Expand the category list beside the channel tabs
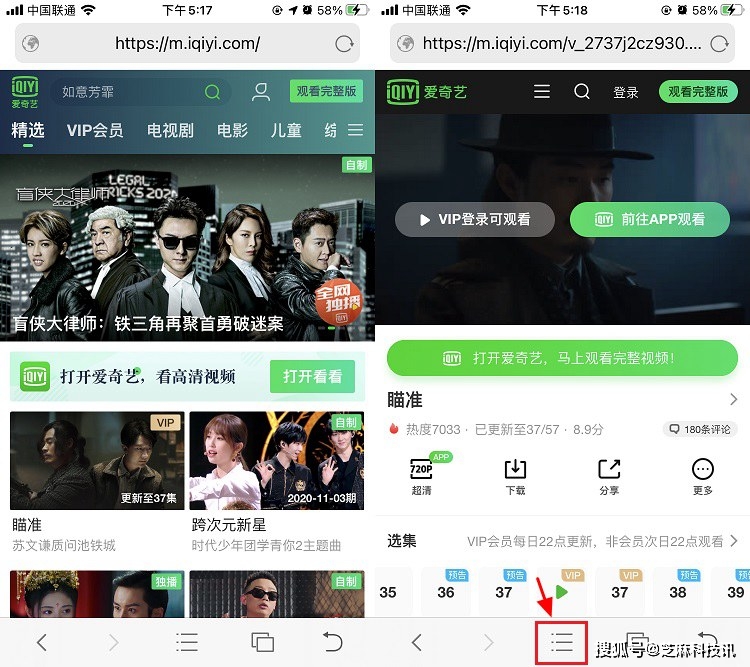This screenshot has width=750, height=667. click(355, 131)
